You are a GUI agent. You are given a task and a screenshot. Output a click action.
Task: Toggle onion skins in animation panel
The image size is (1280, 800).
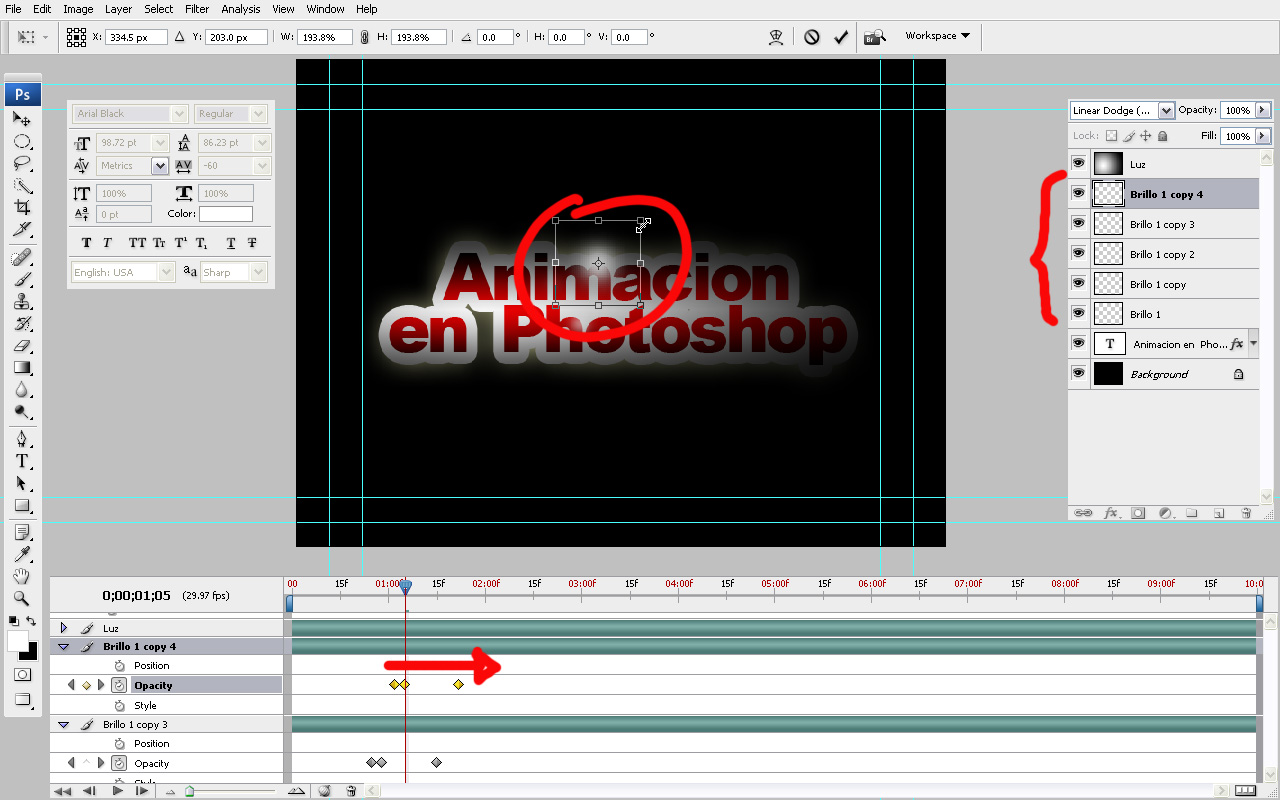pos(325,791)
